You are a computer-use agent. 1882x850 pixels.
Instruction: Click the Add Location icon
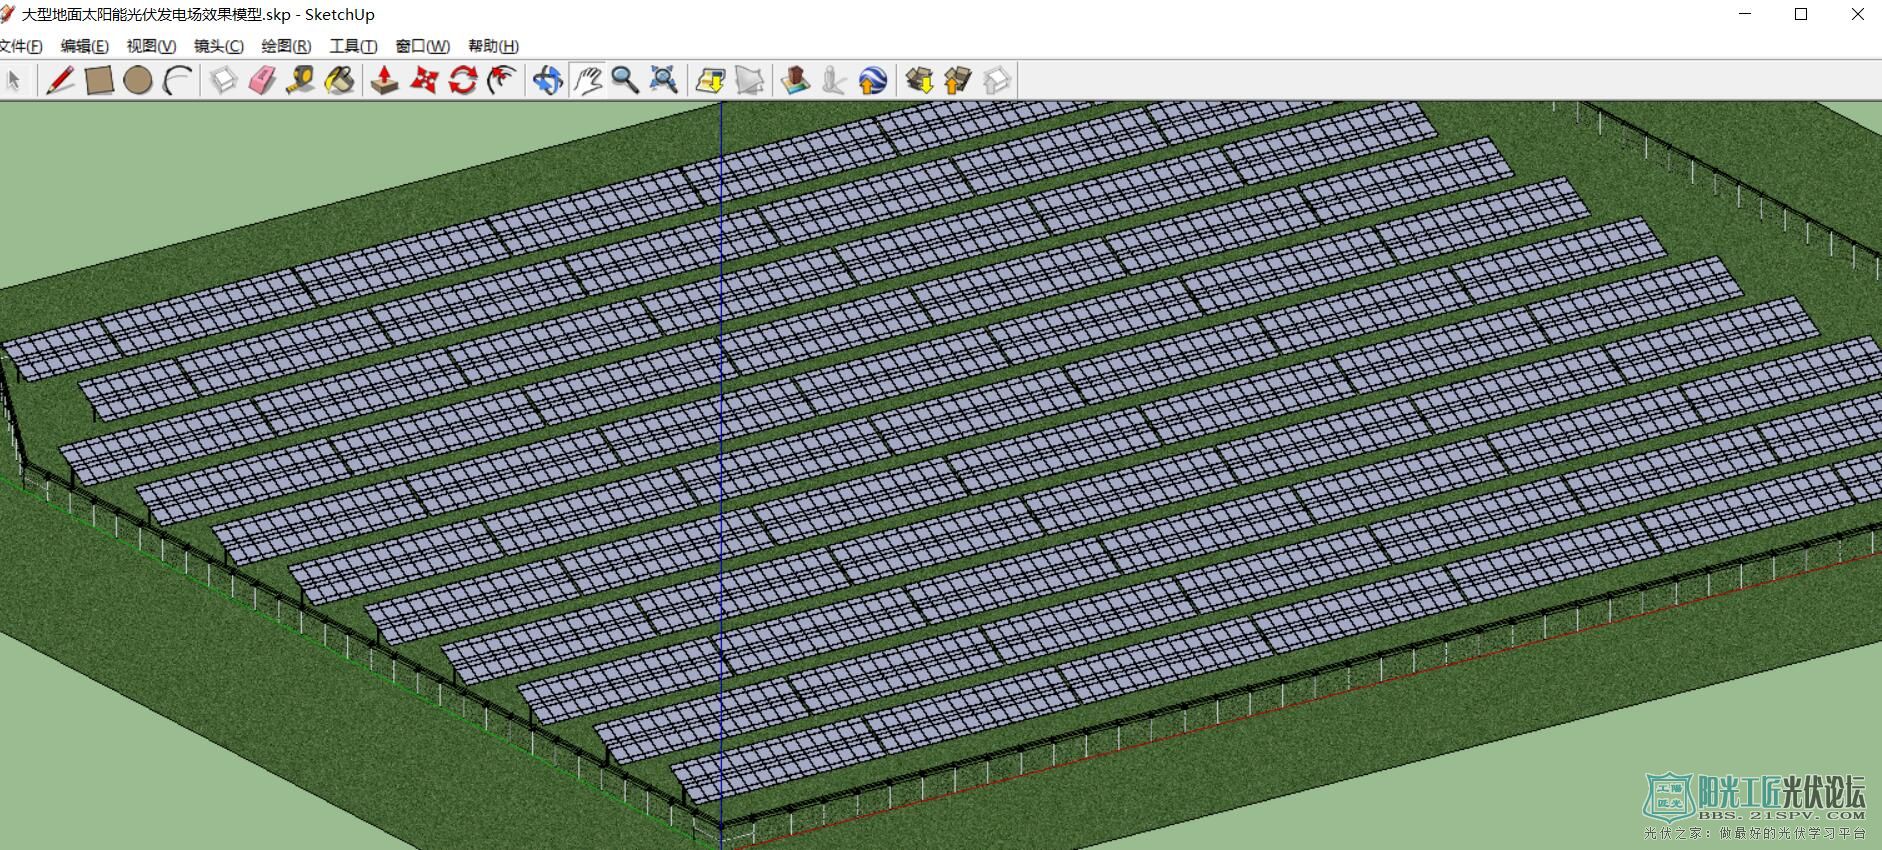(x=711, y=80)
